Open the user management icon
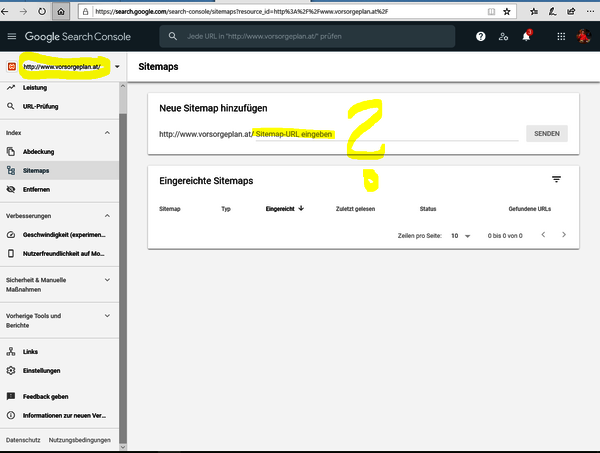This screenshot has width=600, height=453. (503, 36)
